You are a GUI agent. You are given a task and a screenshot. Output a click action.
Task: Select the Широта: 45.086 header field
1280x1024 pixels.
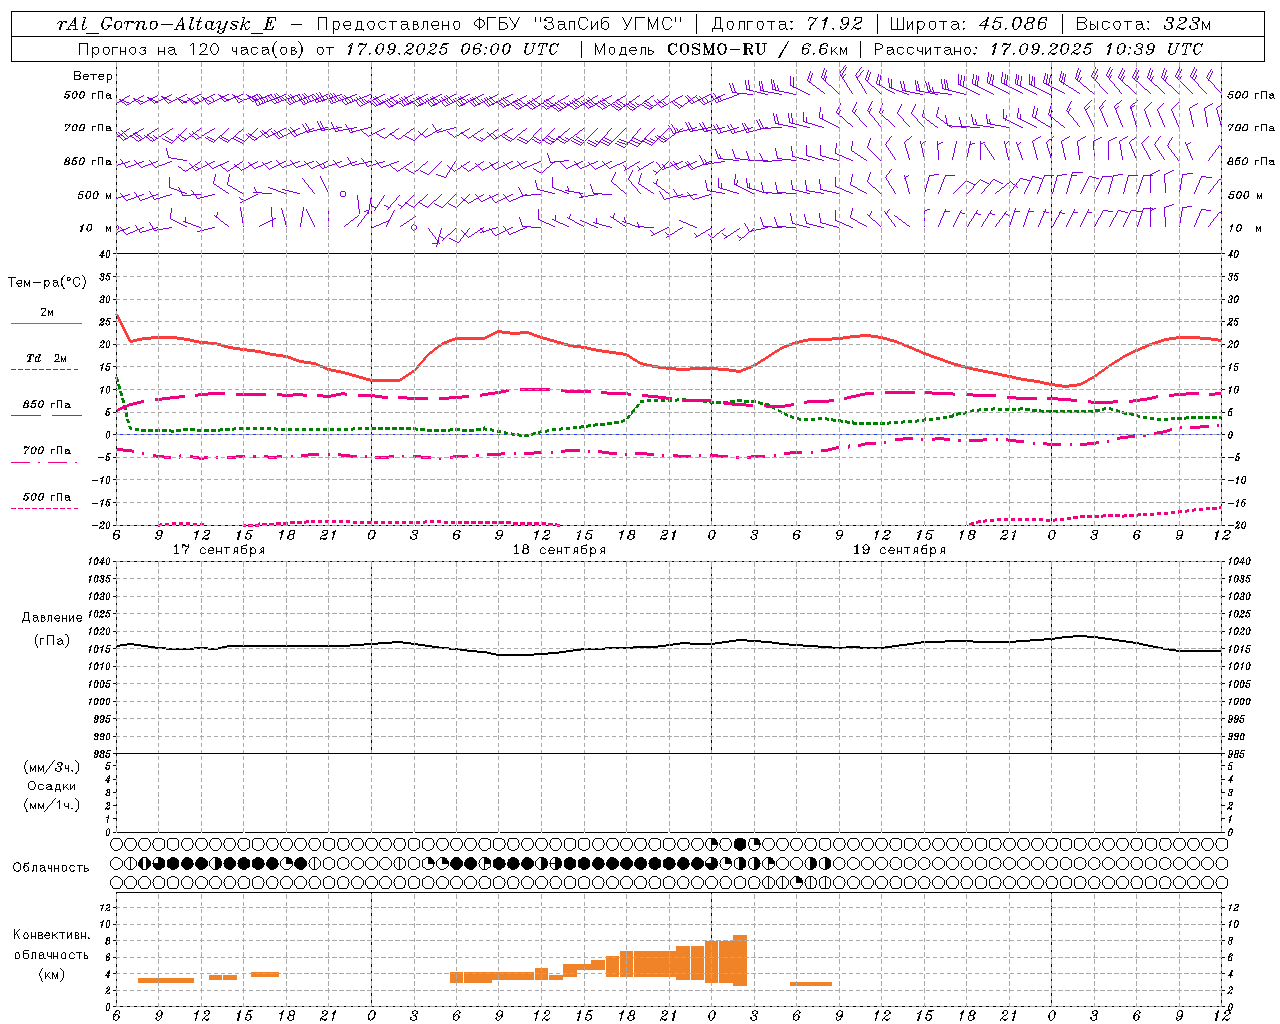(968, 24)
